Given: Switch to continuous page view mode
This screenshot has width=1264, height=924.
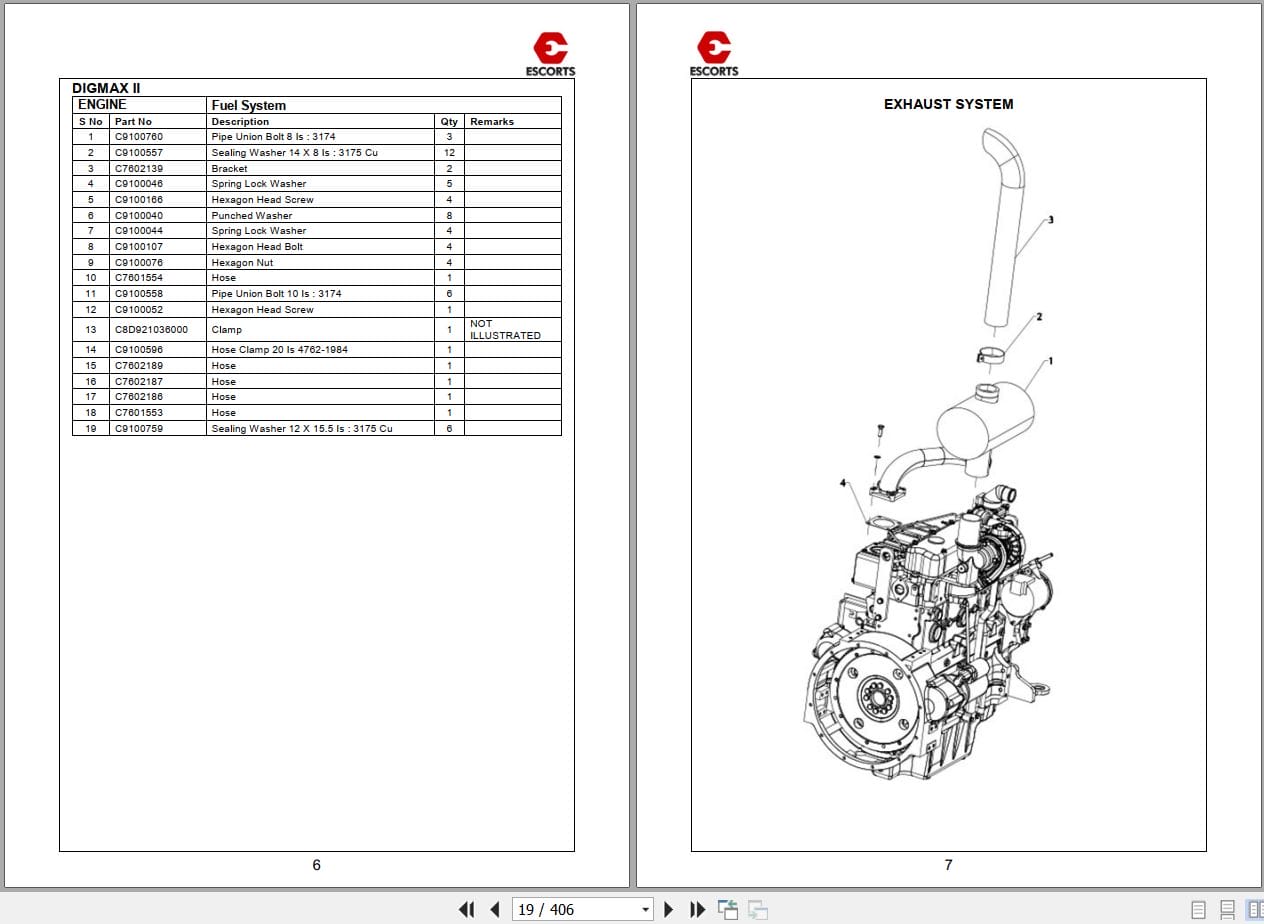Looking at the screenshot, I should click(1226, 910).
